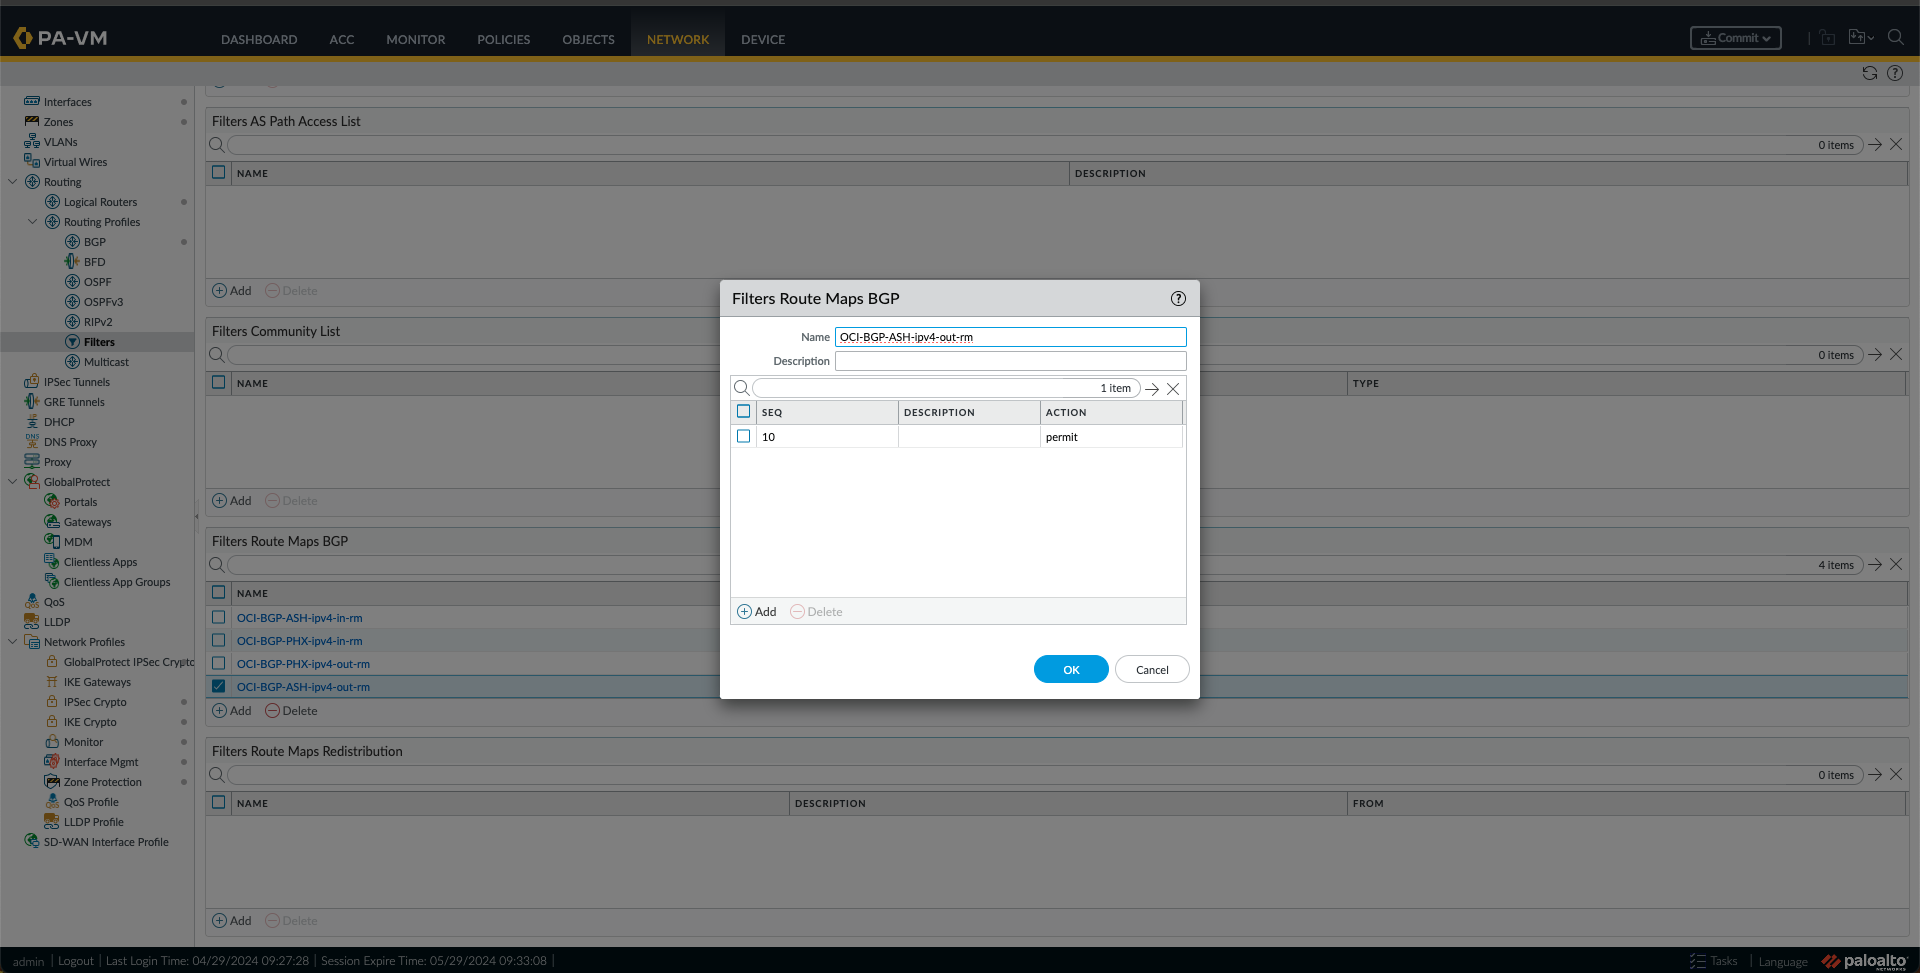This screenshot has height=973, width=1920.
Task: Apply filter arrow in dialog search bar
Action: click(1152, 389)
